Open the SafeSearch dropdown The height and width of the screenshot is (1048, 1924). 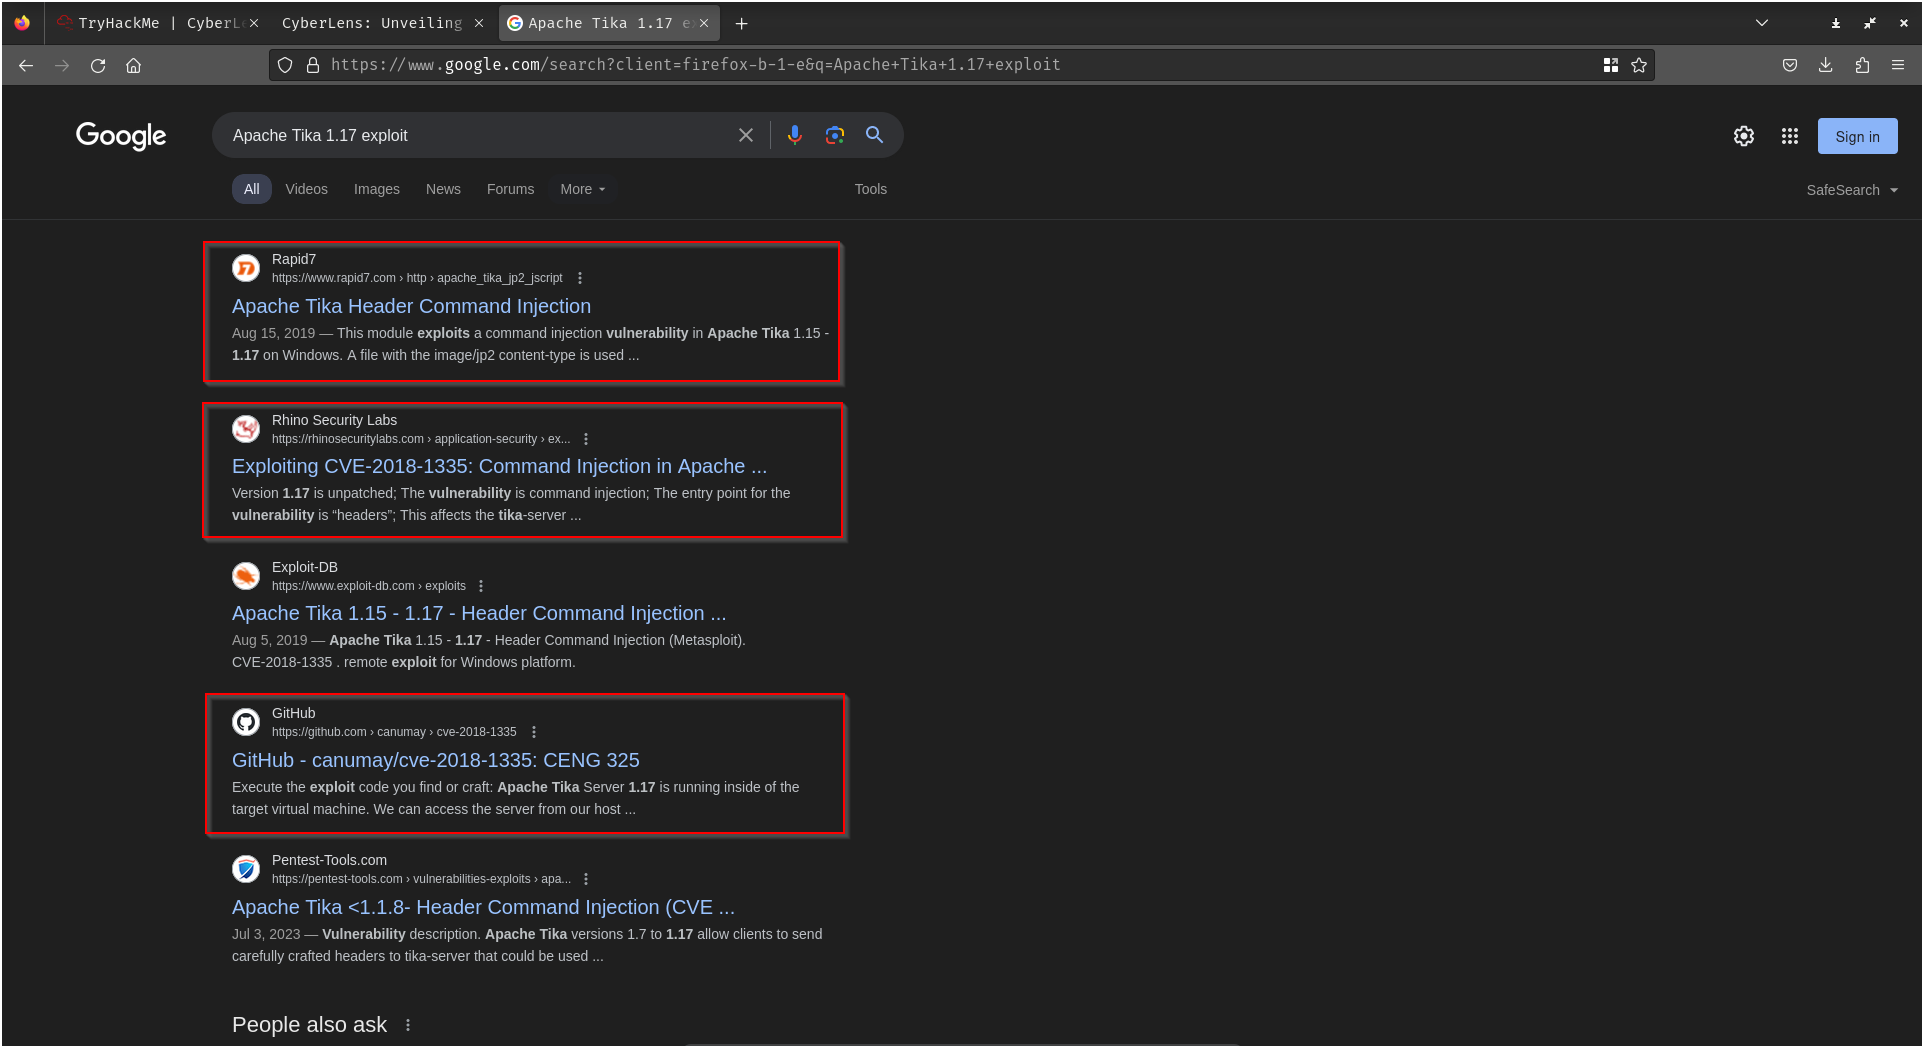click(1851, 190)
